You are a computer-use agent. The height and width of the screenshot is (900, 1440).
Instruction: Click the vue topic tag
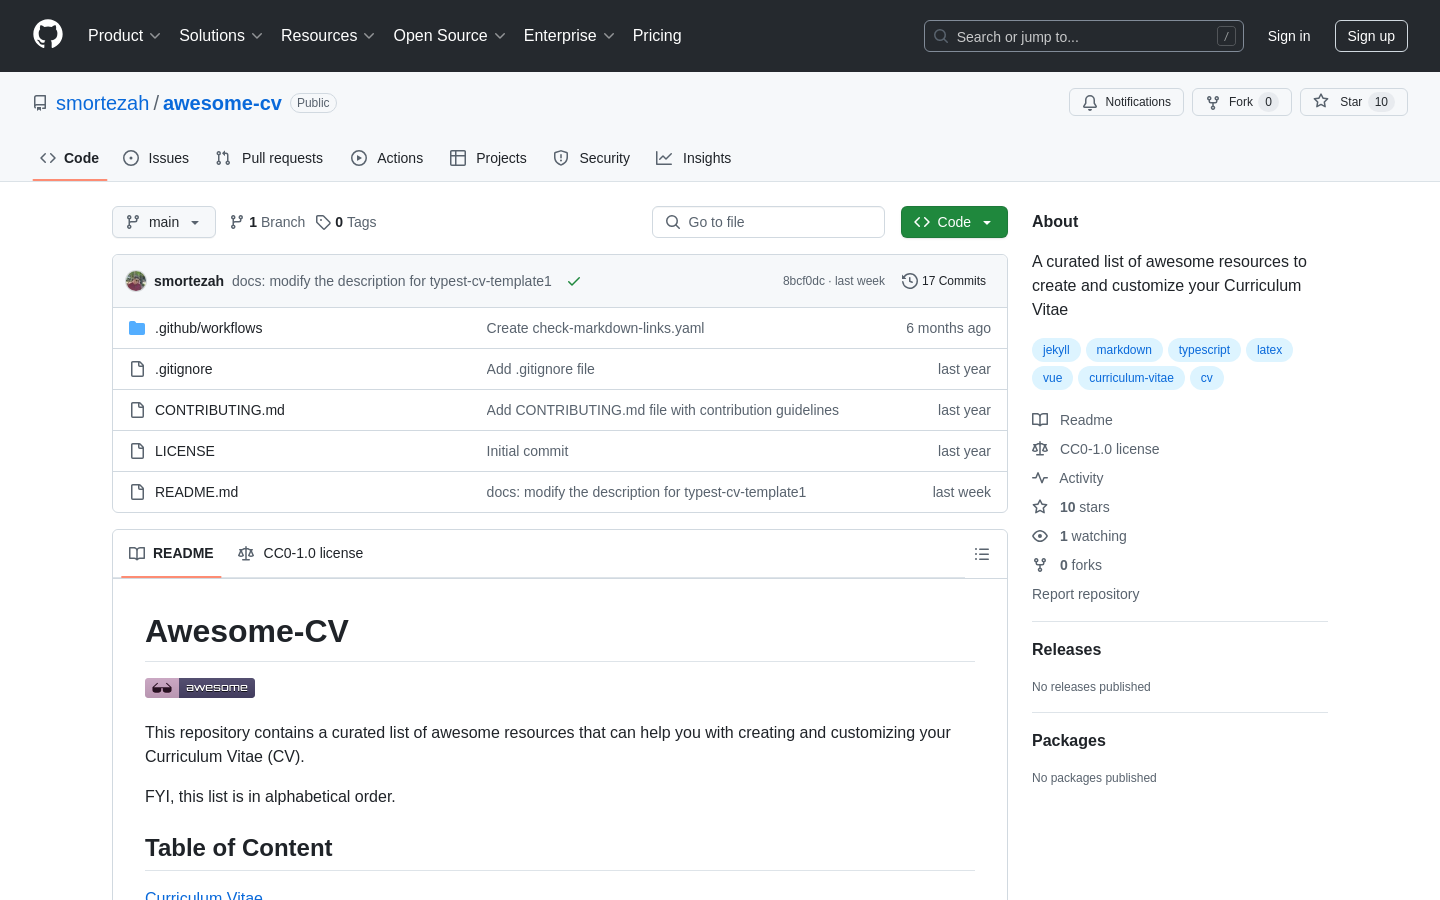click(1052, 378)
